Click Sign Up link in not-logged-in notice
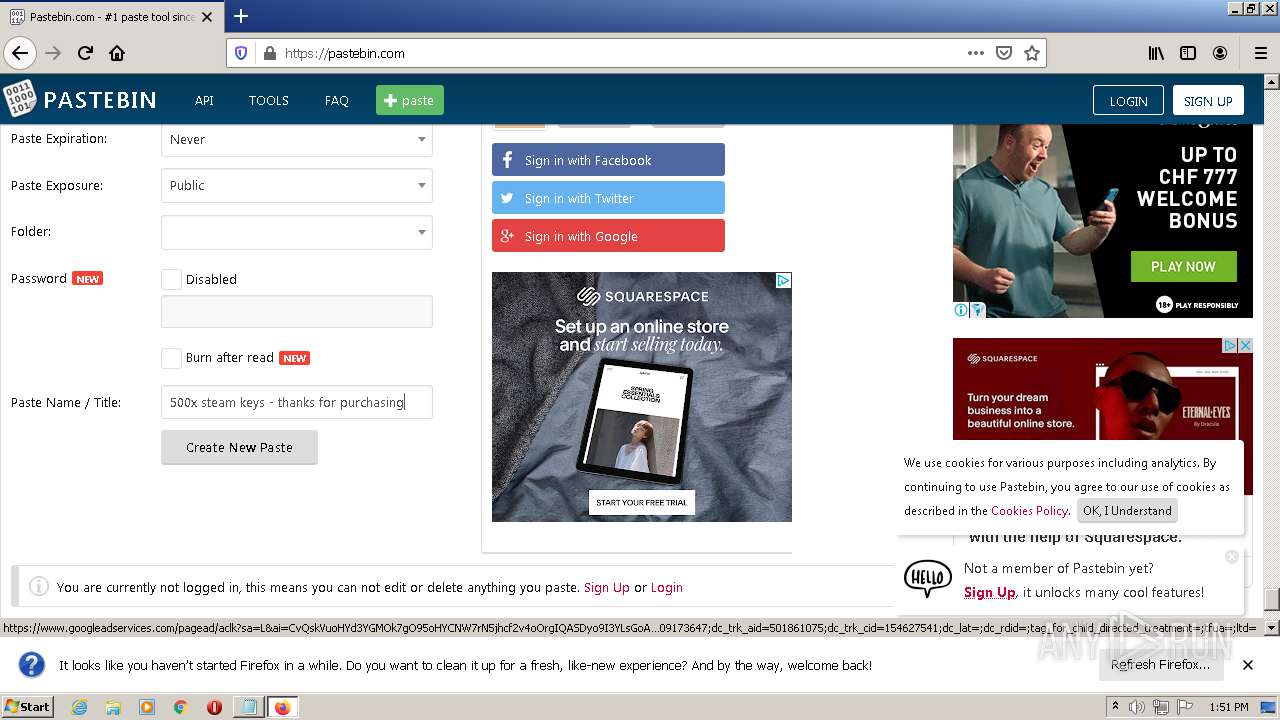 click(607, 587)
